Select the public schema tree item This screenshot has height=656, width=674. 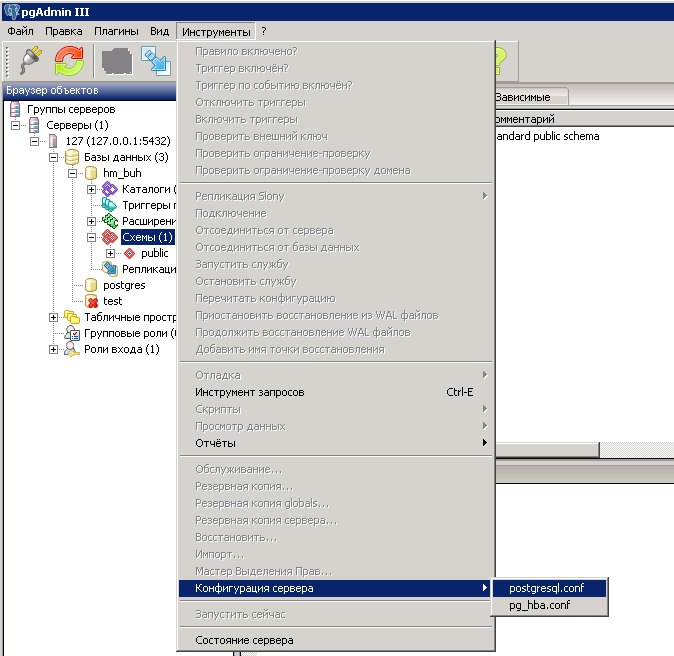click(155, 254)
